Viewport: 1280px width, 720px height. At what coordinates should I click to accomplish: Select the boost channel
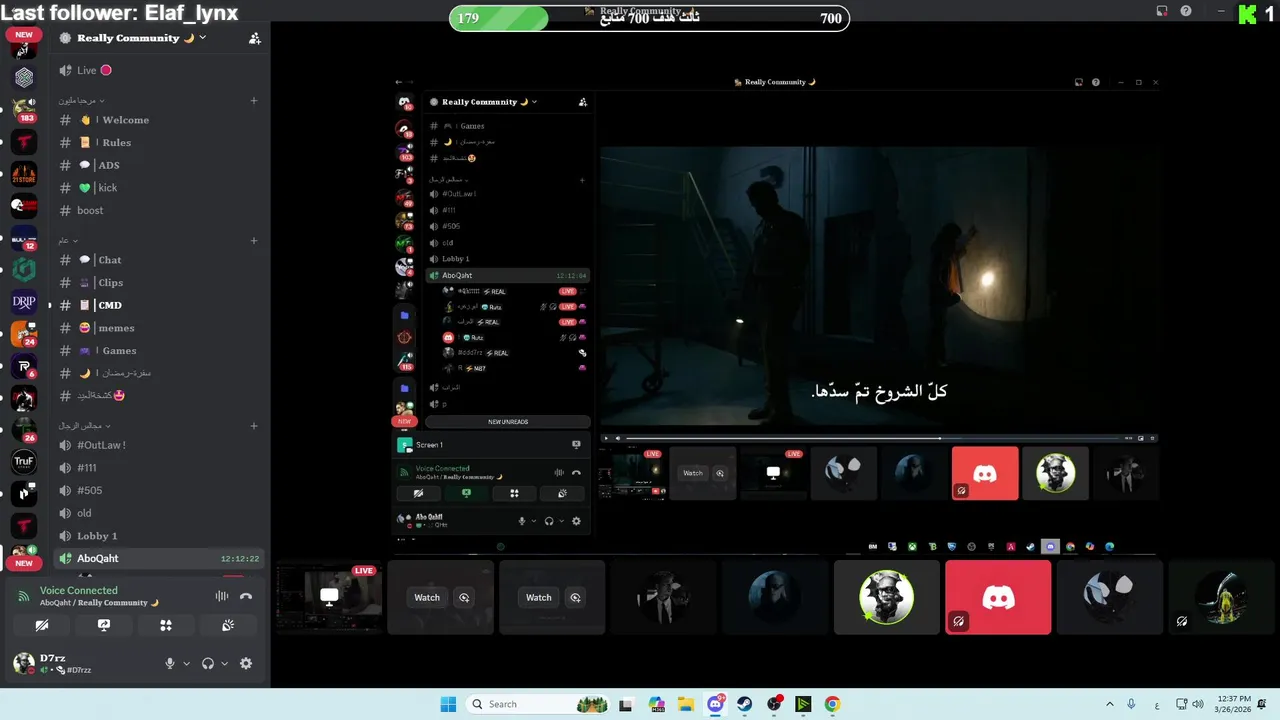[159, 211]
